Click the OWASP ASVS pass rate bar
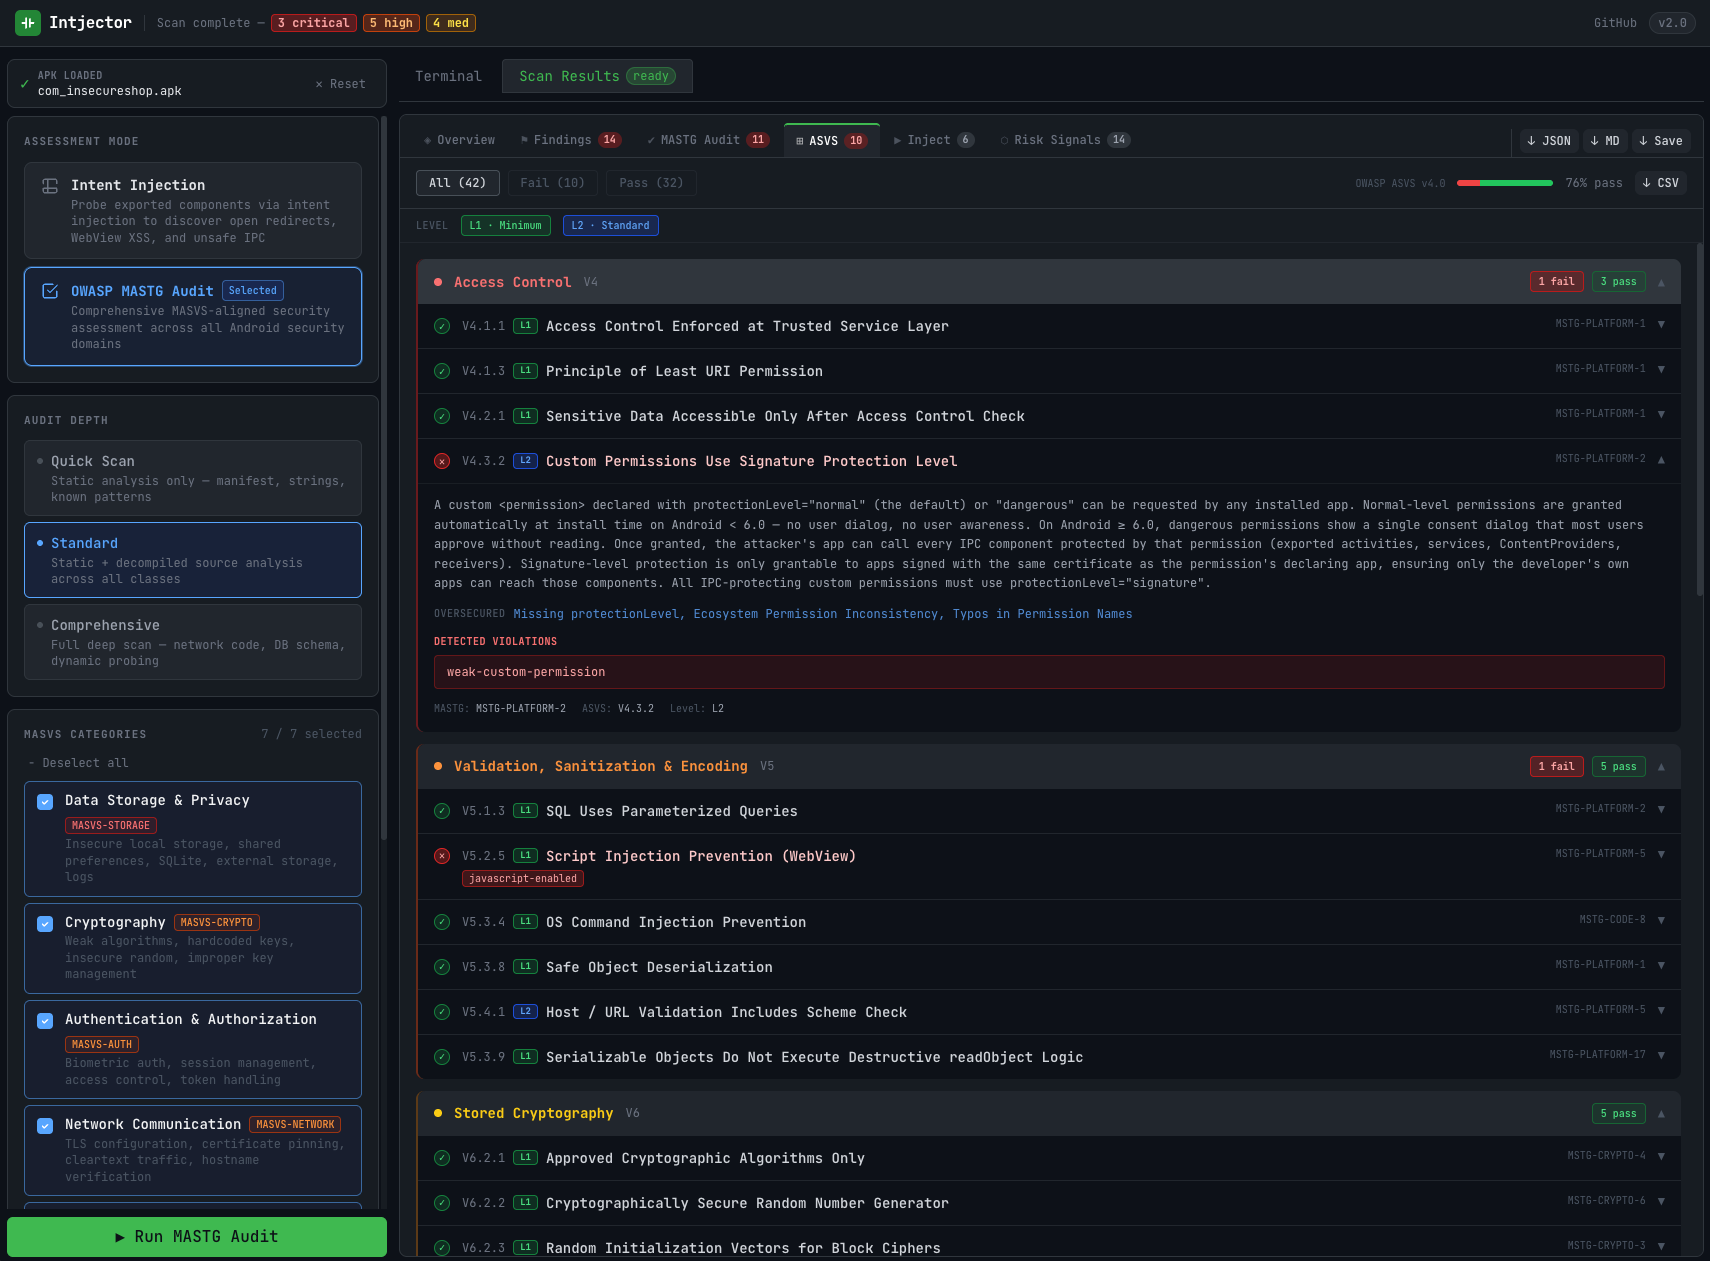 1504,183
